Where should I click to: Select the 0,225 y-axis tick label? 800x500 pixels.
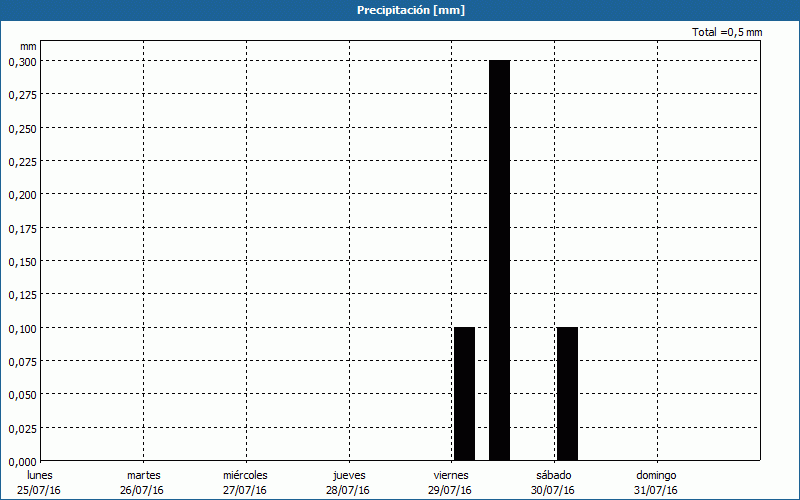tap(22, 161)
